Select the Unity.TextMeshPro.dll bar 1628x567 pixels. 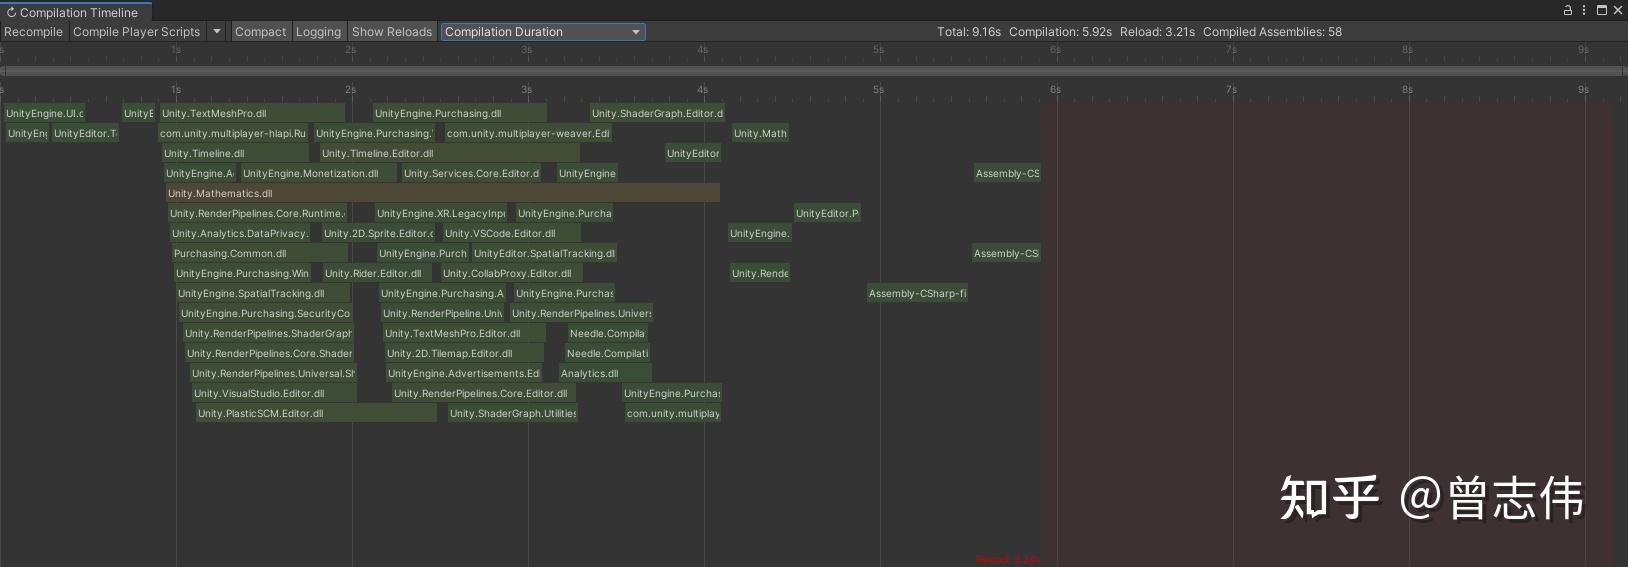click(x=252, y=113)
